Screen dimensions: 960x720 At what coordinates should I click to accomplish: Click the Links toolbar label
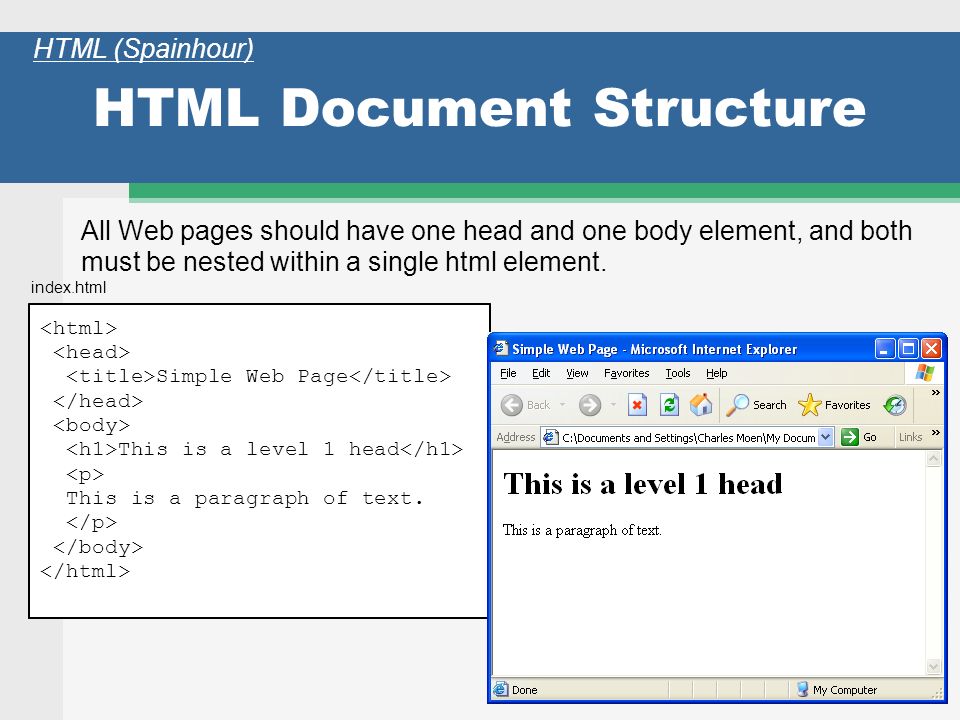(x=910, y=437)
